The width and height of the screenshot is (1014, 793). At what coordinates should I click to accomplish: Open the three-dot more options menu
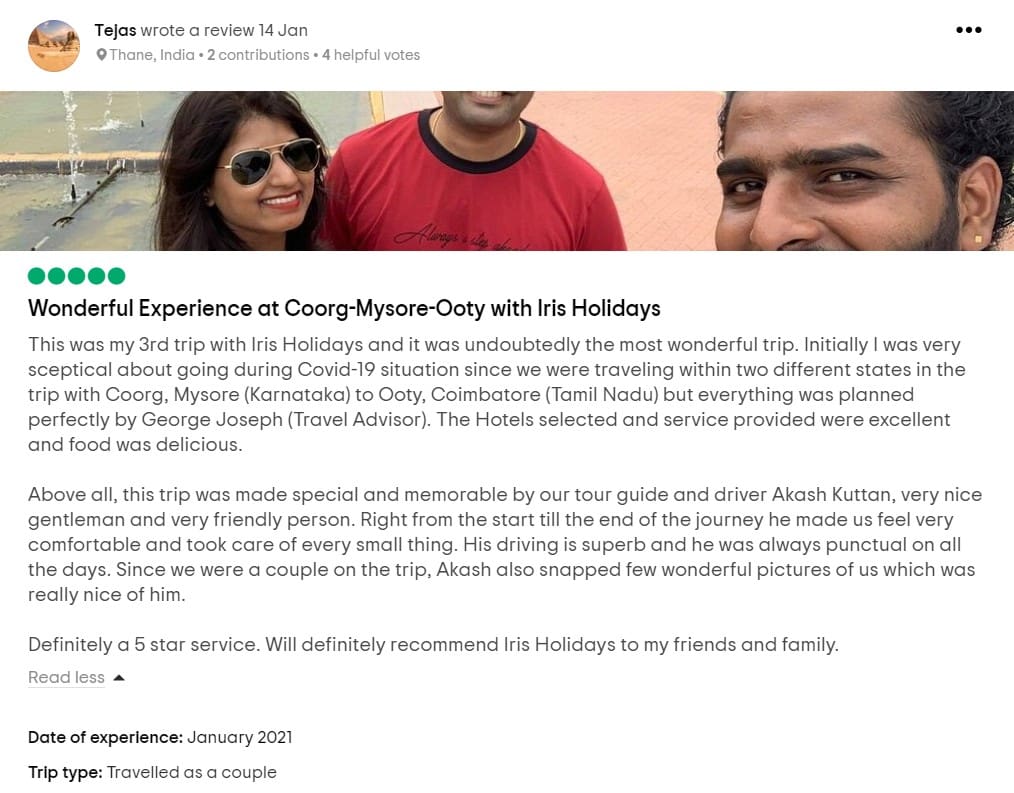[x=968, y=30]
